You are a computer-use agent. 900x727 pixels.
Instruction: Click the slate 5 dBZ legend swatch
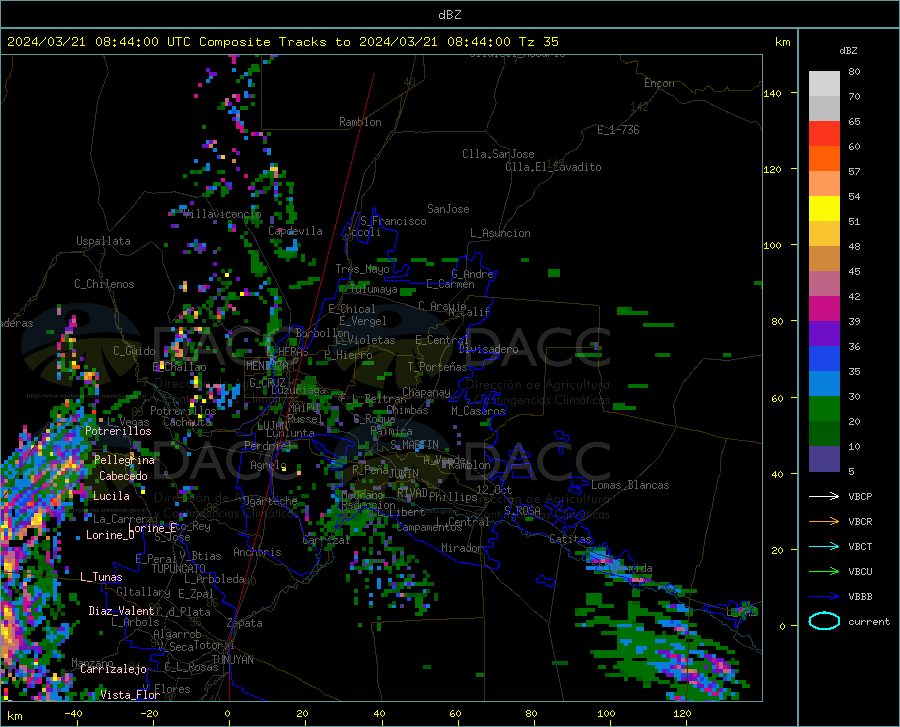pos(824,459)
